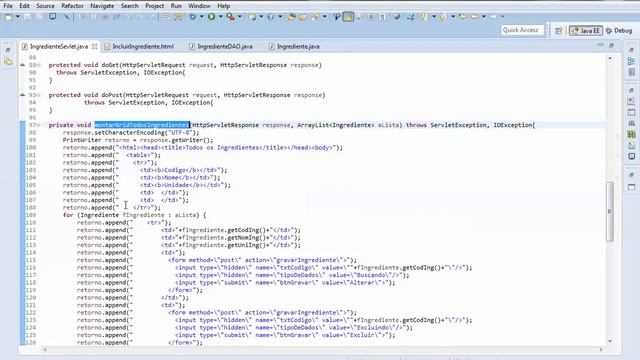
Task: Restore the left minimized view stack
Action: click(8, 50)
